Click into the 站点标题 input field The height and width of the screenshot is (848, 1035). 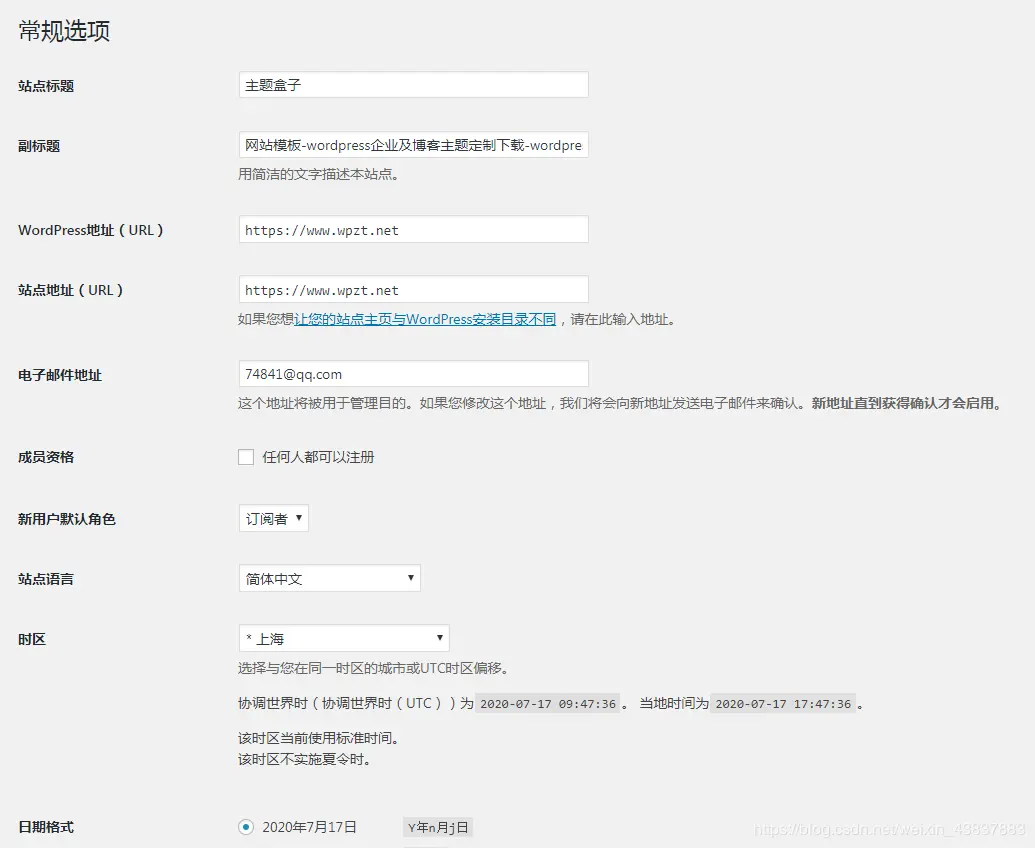click(x=413, y=84)
